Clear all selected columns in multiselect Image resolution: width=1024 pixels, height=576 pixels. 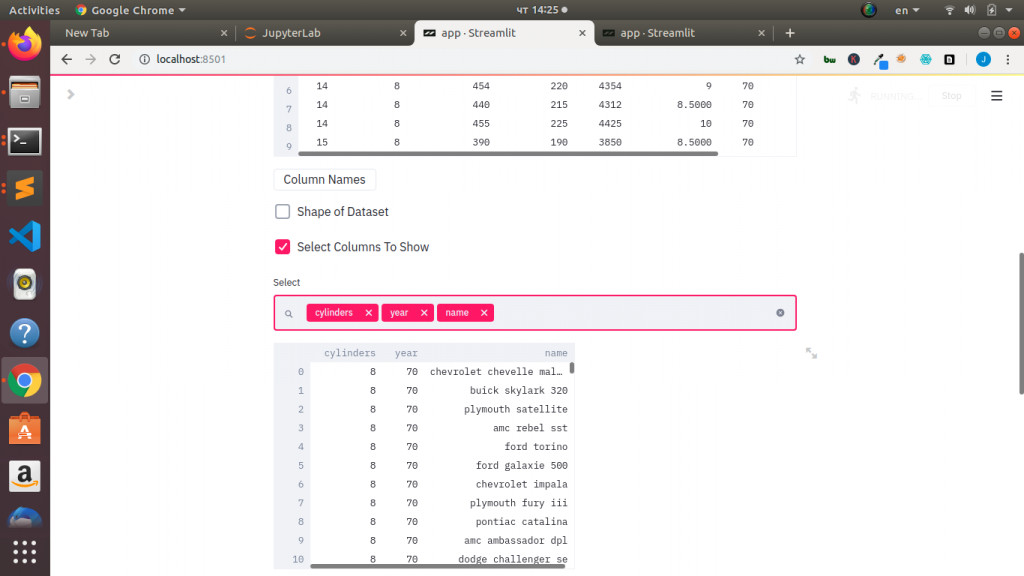(x=780, y=313)
